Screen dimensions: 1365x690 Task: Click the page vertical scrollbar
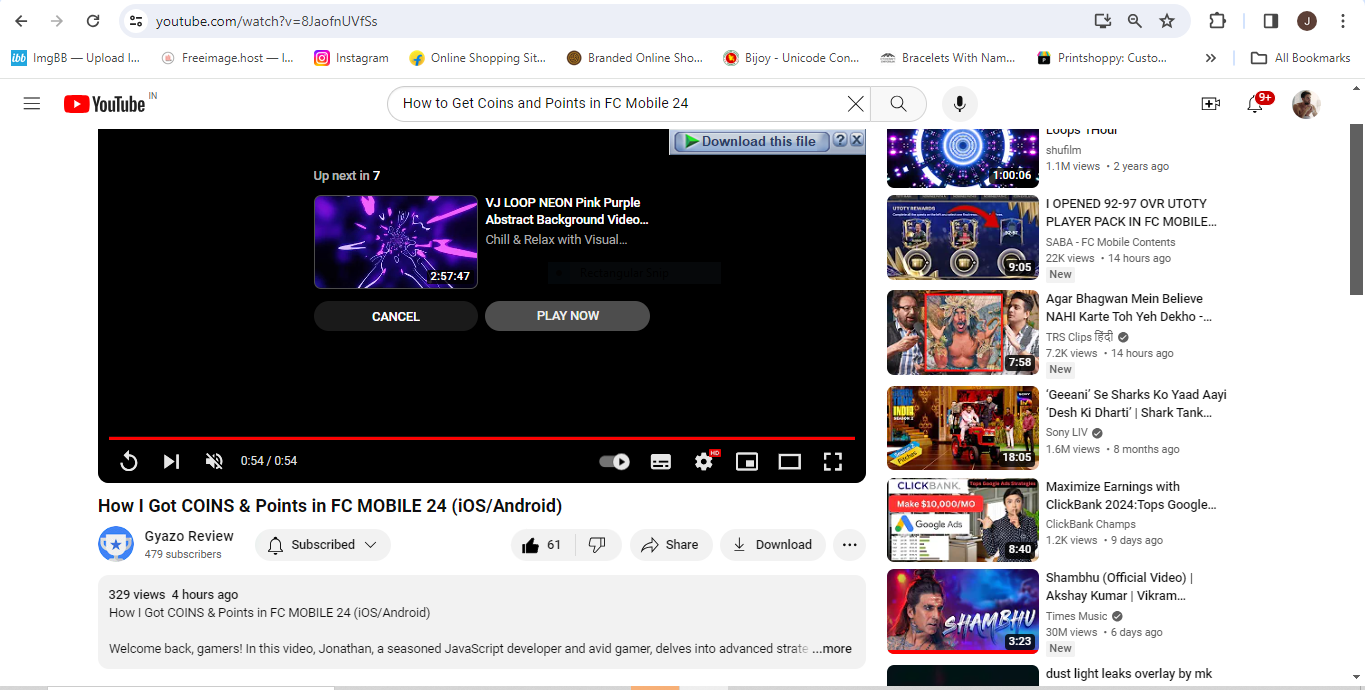click(x=1356, y=210)
